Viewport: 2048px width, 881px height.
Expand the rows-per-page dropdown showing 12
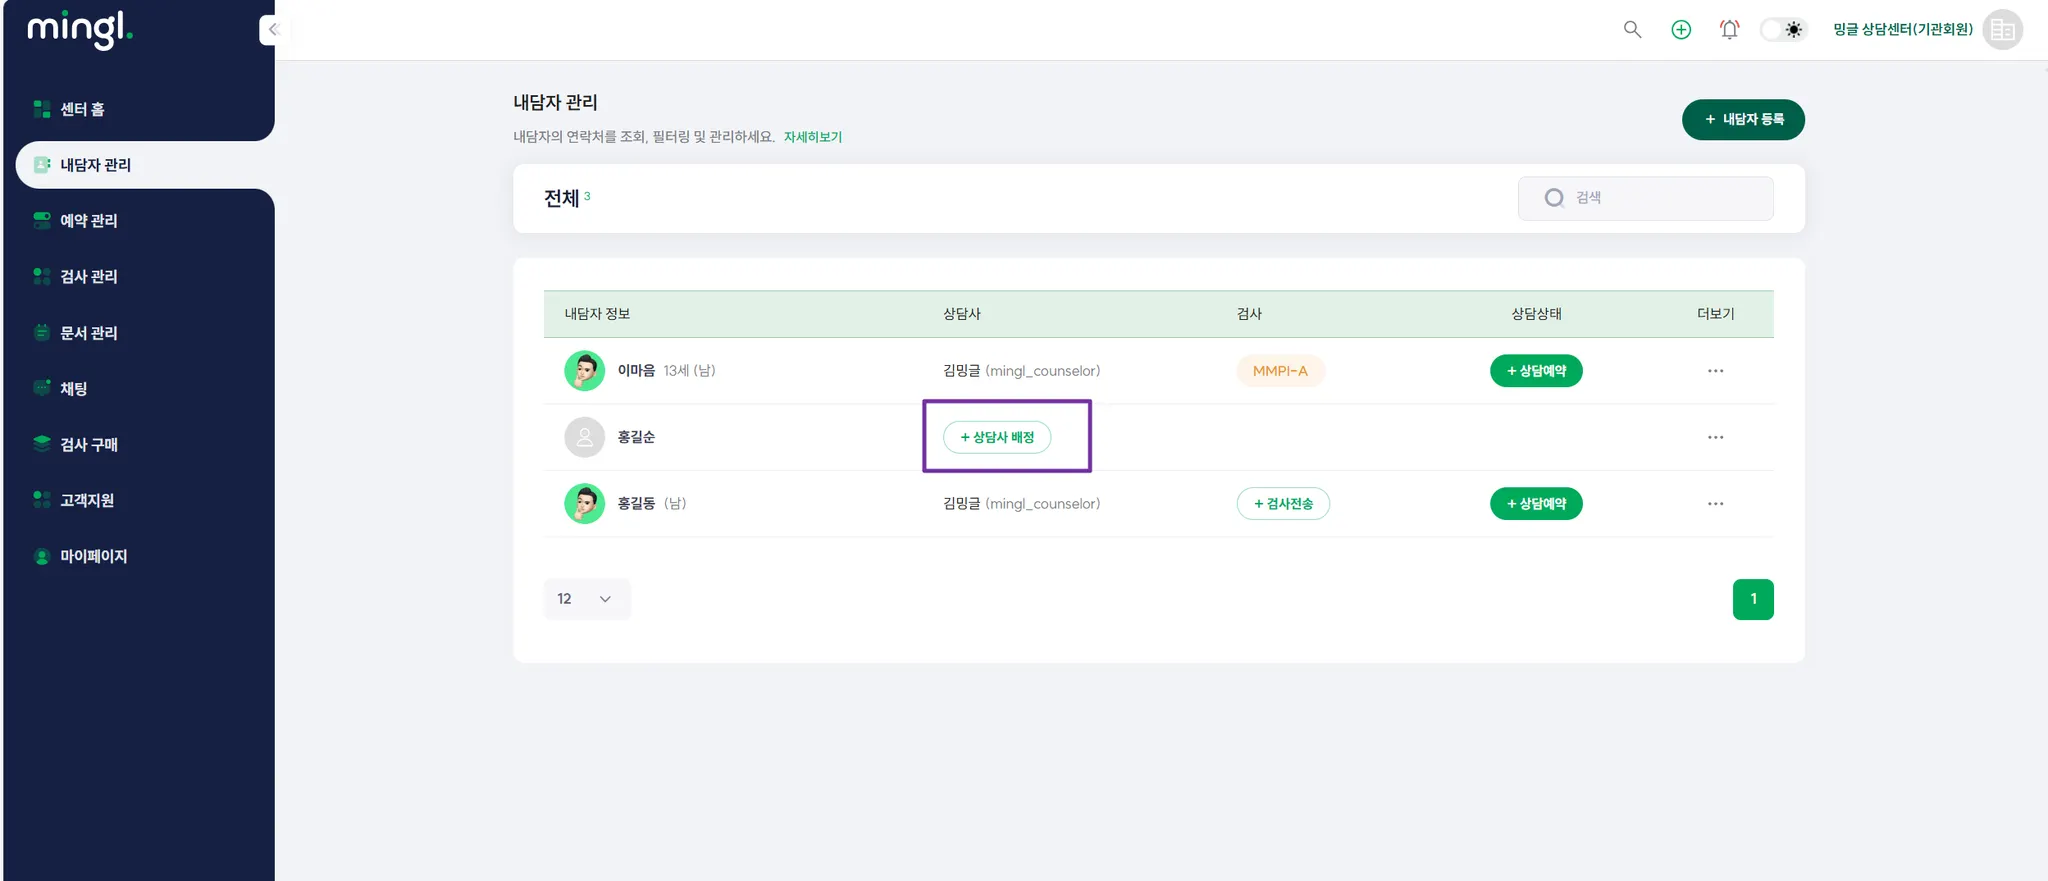coord(586,599)
